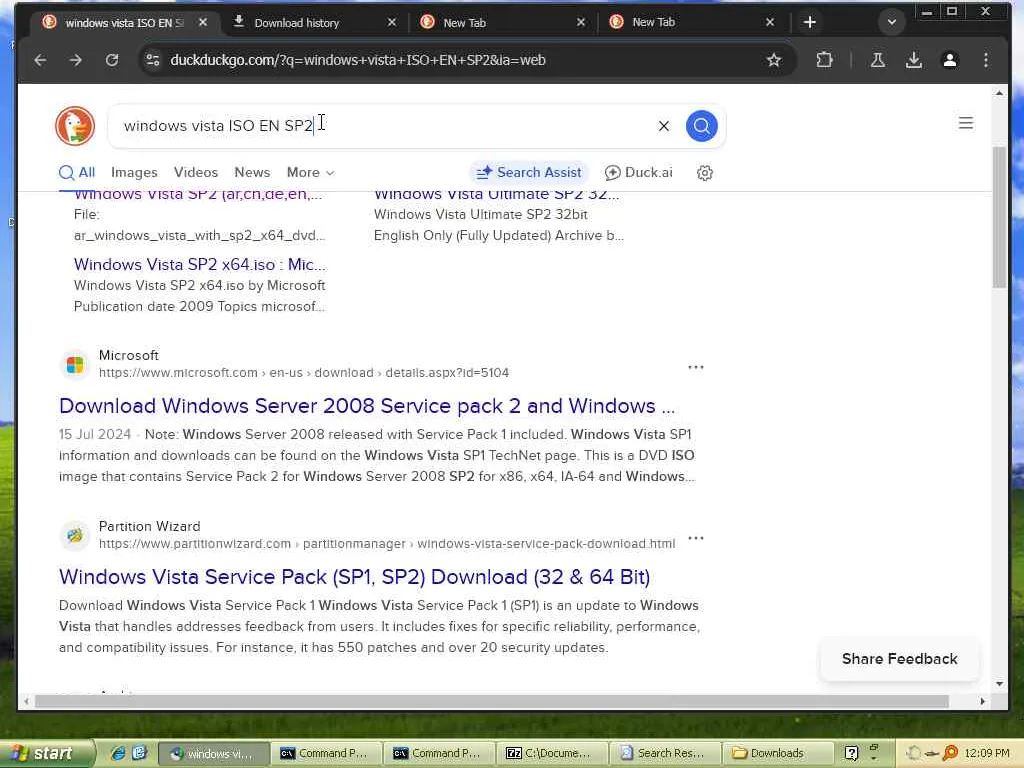Viewport: 1024px width, 768px height.
Task: Go to DuckDuckGo homepage logo
Action: 75,125
